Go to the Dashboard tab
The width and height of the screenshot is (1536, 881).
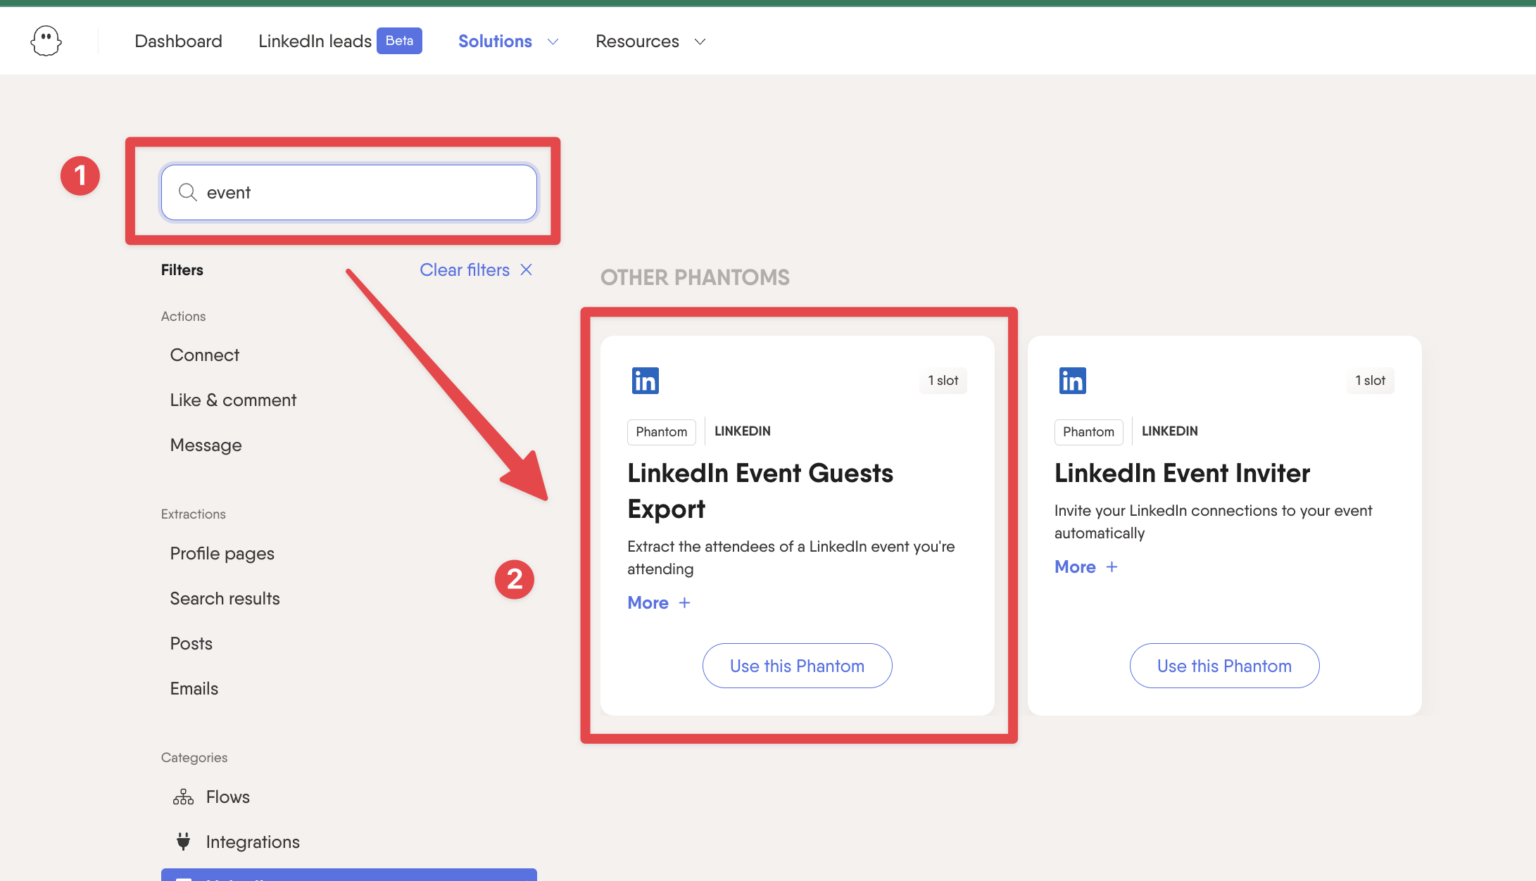178,41
